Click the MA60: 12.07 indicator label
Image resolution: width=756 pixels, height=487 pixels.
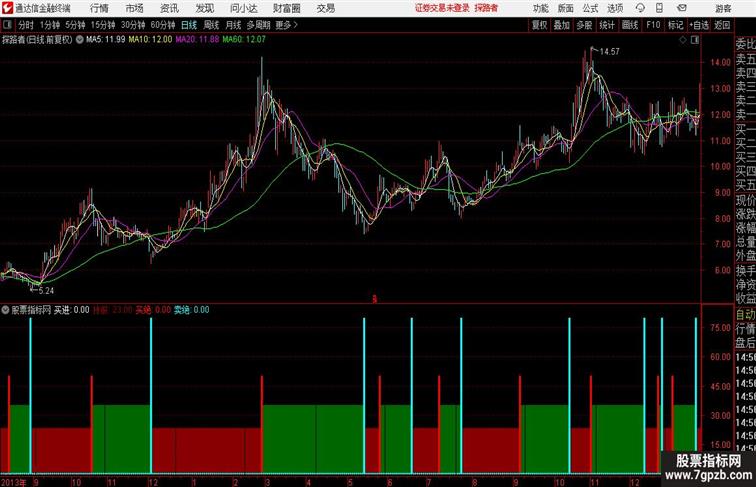click(244, 40)
